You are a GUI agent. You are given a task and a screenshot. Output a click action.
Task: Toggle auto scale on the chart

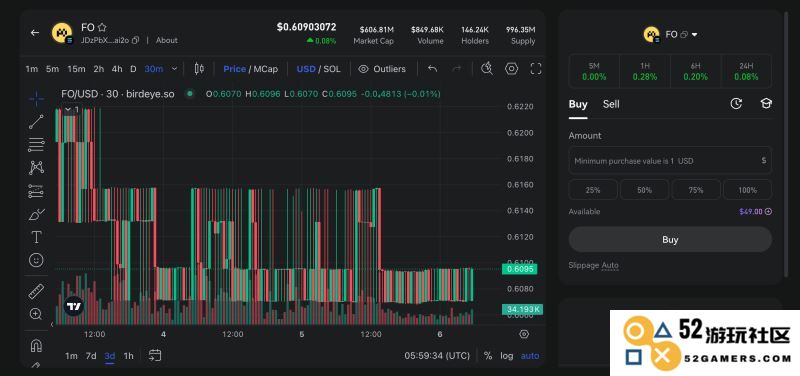[x=530, y=356]
